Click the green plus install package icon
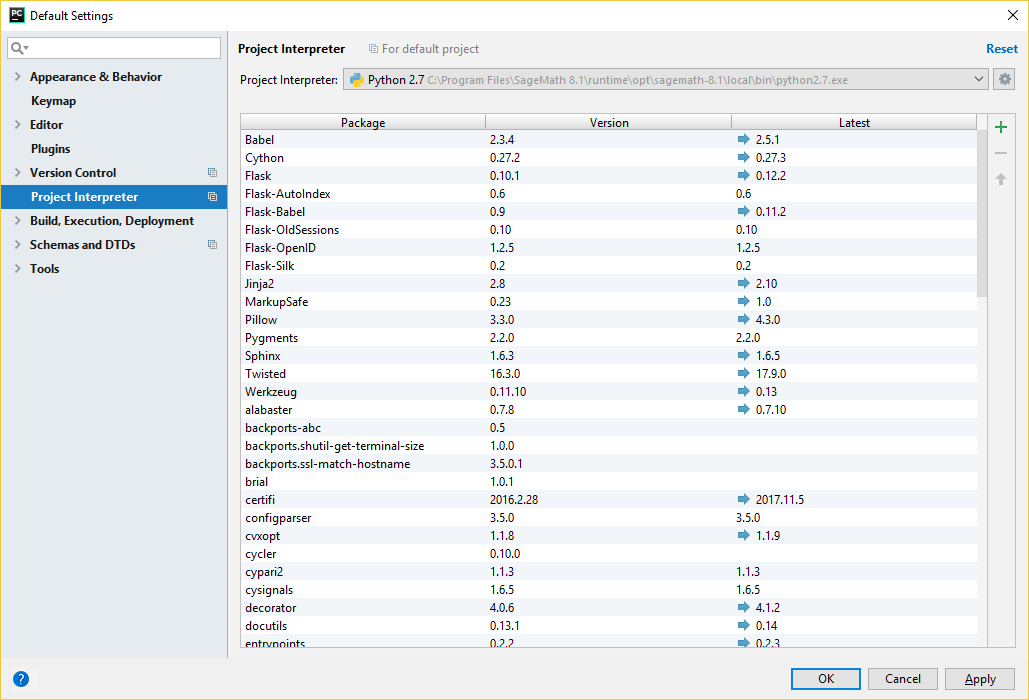The height and width of the screenshot is (700, 1029). pyautogui.click(x=1001, y=127)
